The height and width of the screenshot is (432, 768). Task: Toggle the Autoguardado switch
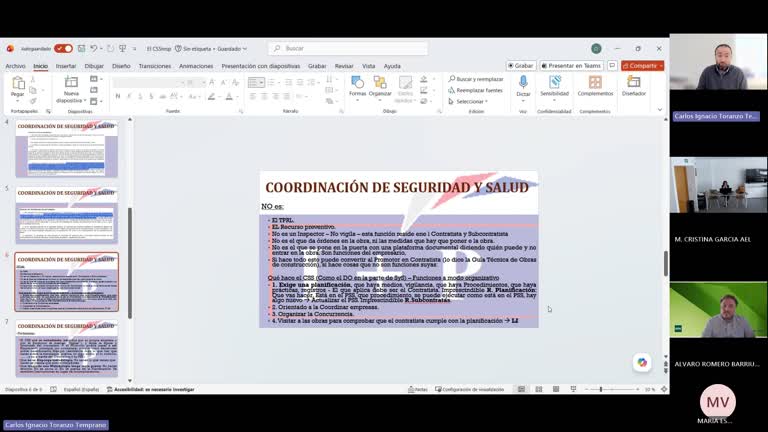[x=63, y=48]
